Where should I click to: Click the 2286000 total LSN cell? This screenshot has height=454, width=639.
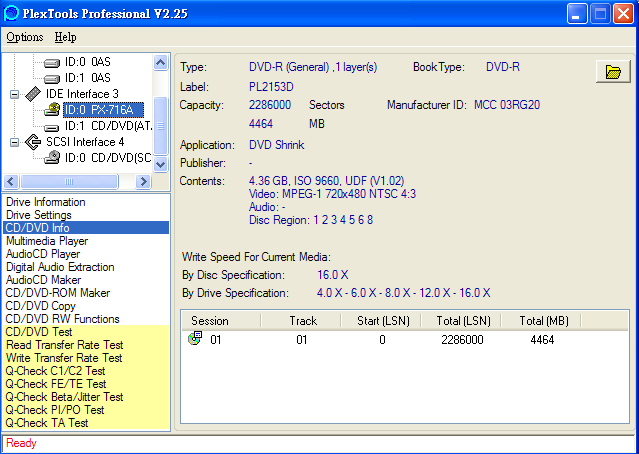462,339
